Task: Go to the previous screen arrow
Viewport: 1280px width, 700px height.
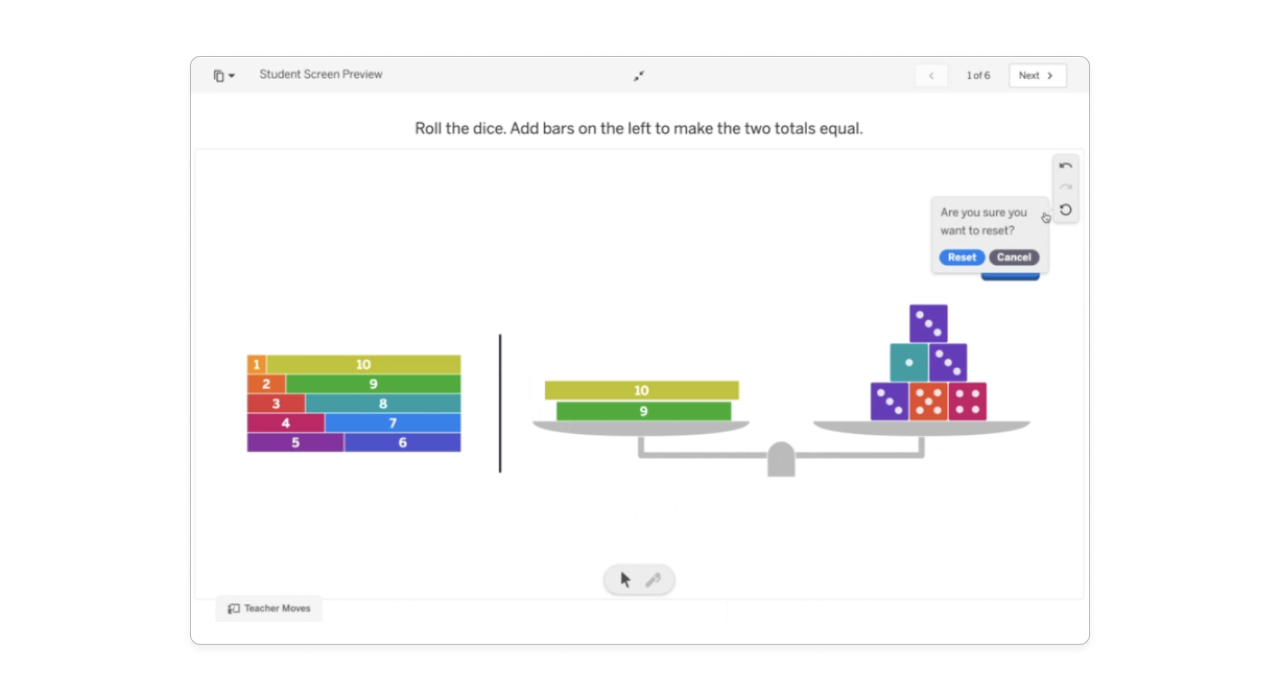Action: click(931, 76)
